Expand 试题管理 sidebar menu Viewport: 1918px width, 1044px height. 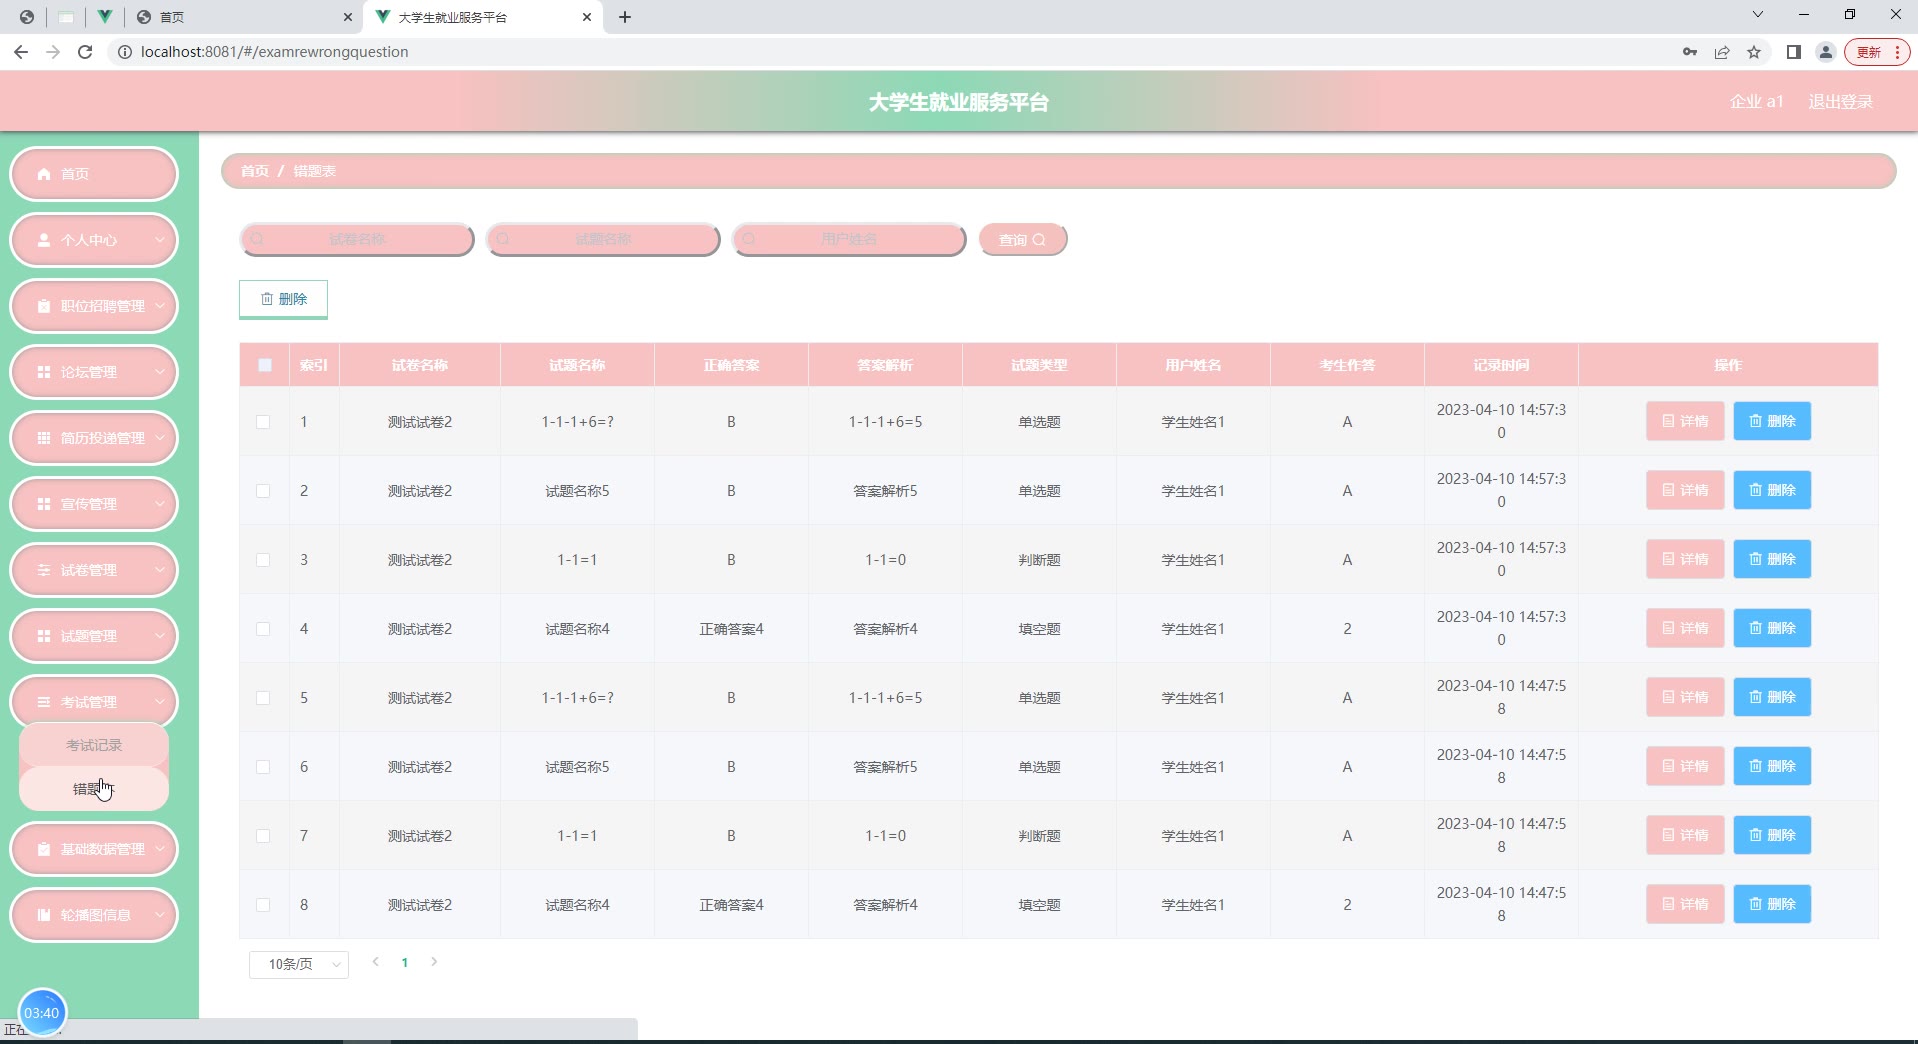[x=94, y=636]
